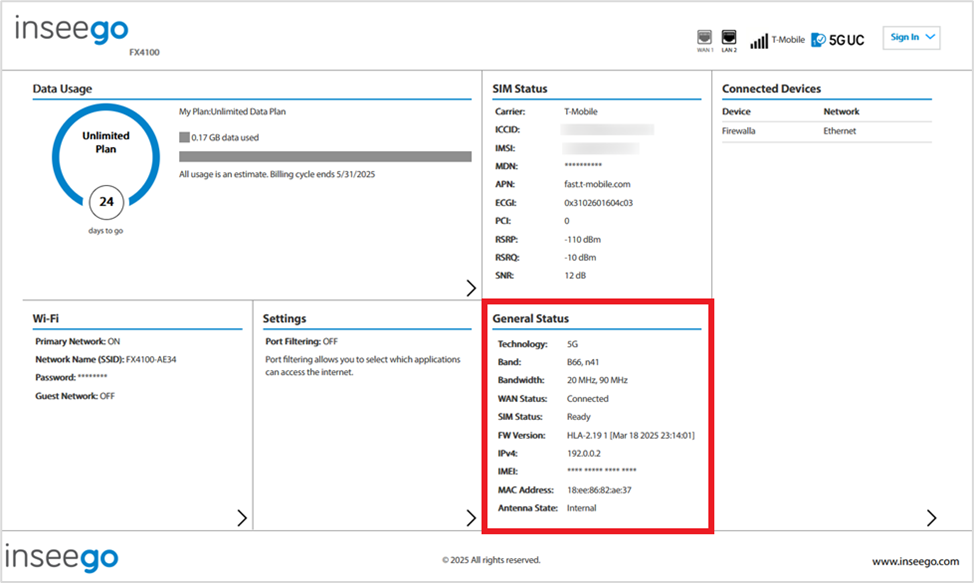Viewport: 974px width, 583px height.
Task: Click the masked Wi-Fi Password line
Action: (x=71, y=377)
